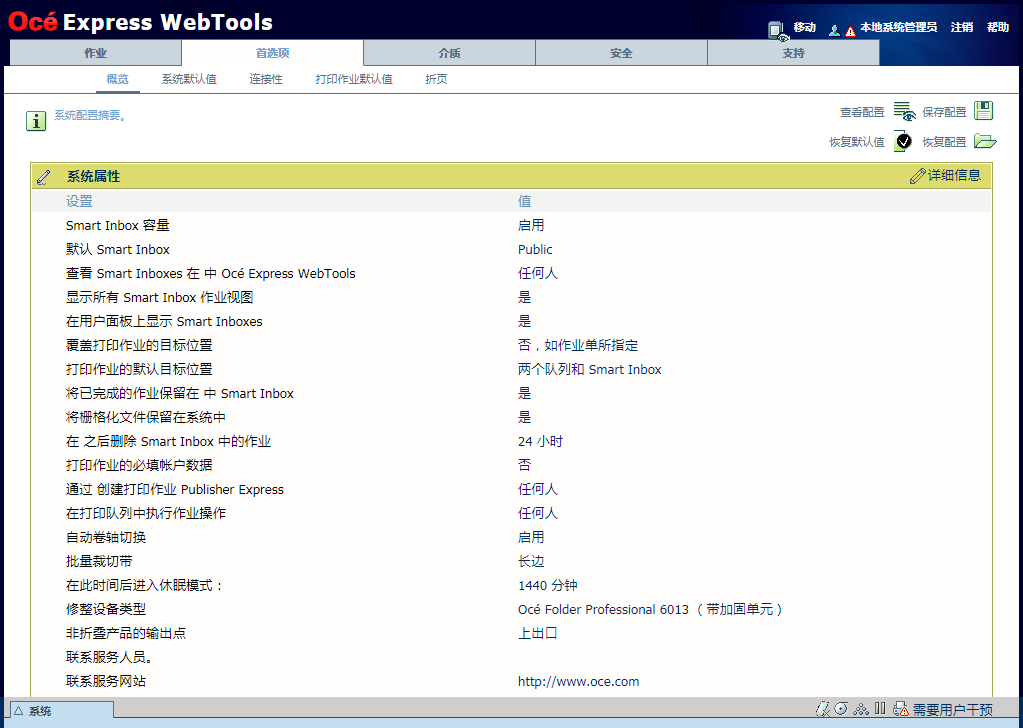Click the 系统属性 section header
The height and width of the screenshot is (728, 1023).
click(93, 176)
